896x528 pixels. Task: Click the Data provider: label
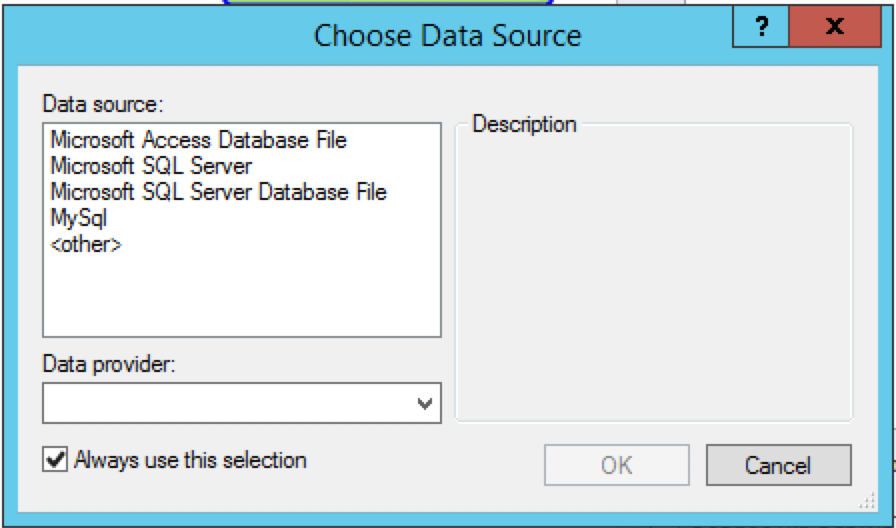[109, 365]
